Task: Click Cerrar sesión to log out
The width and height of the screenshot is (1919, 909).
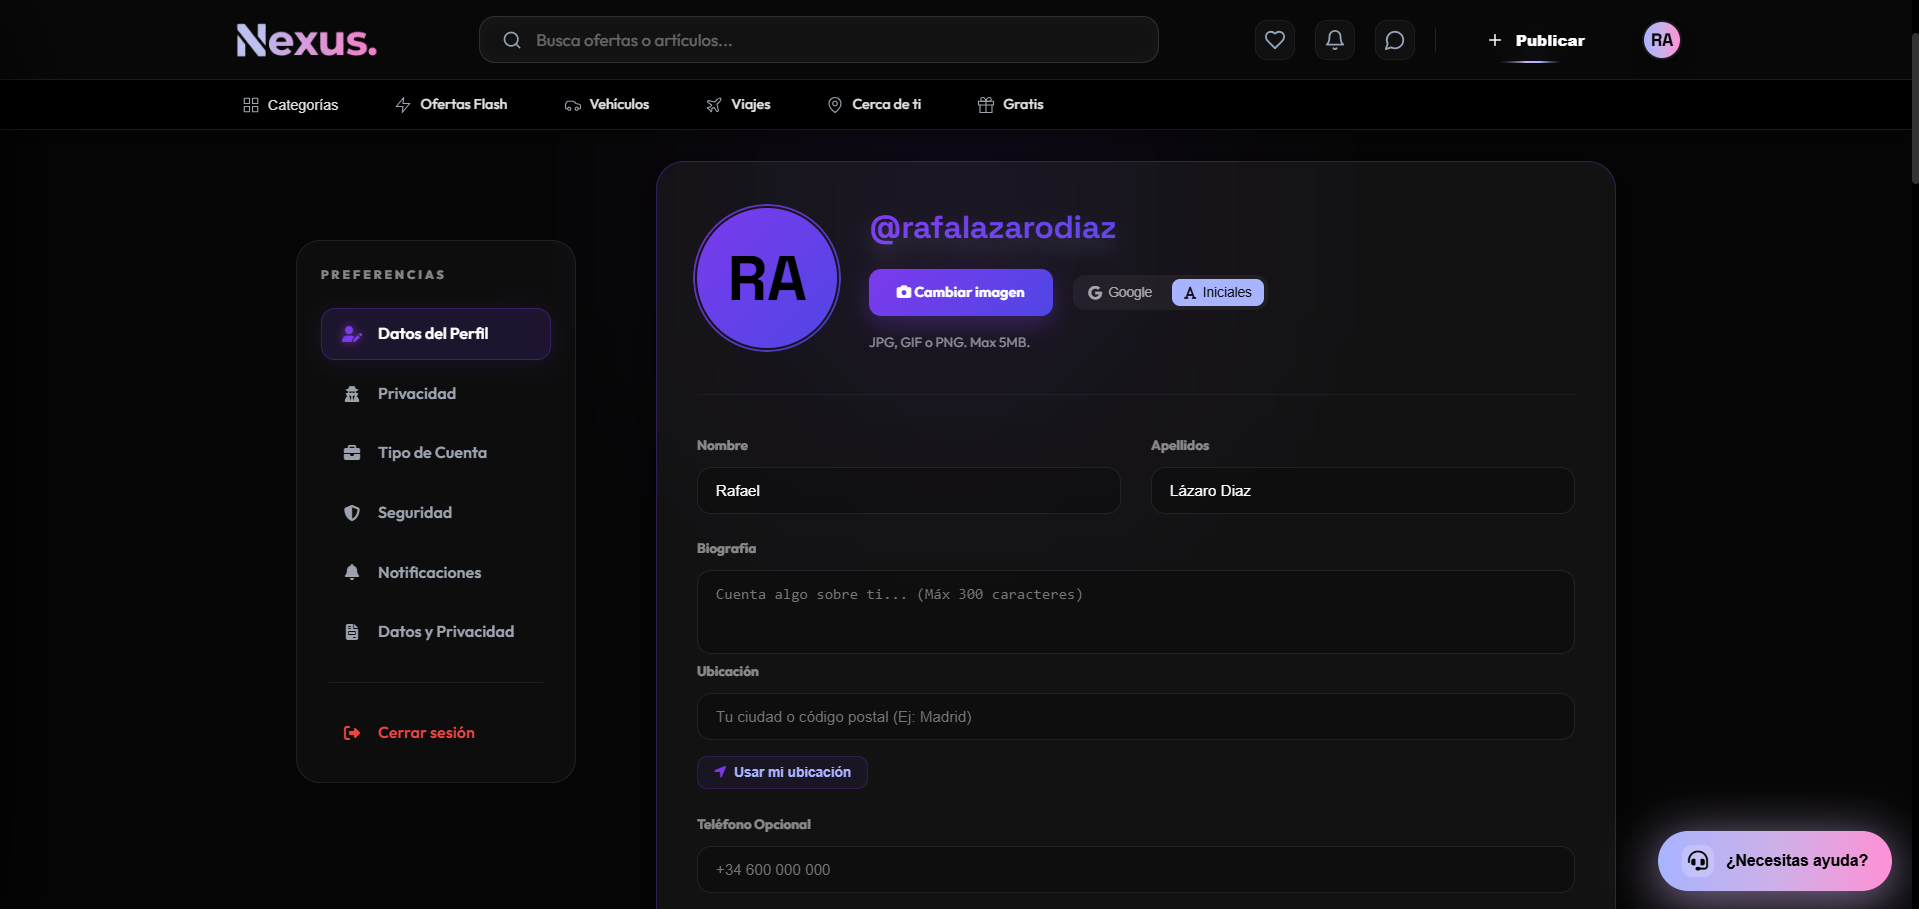Action: tap(436, 733)
